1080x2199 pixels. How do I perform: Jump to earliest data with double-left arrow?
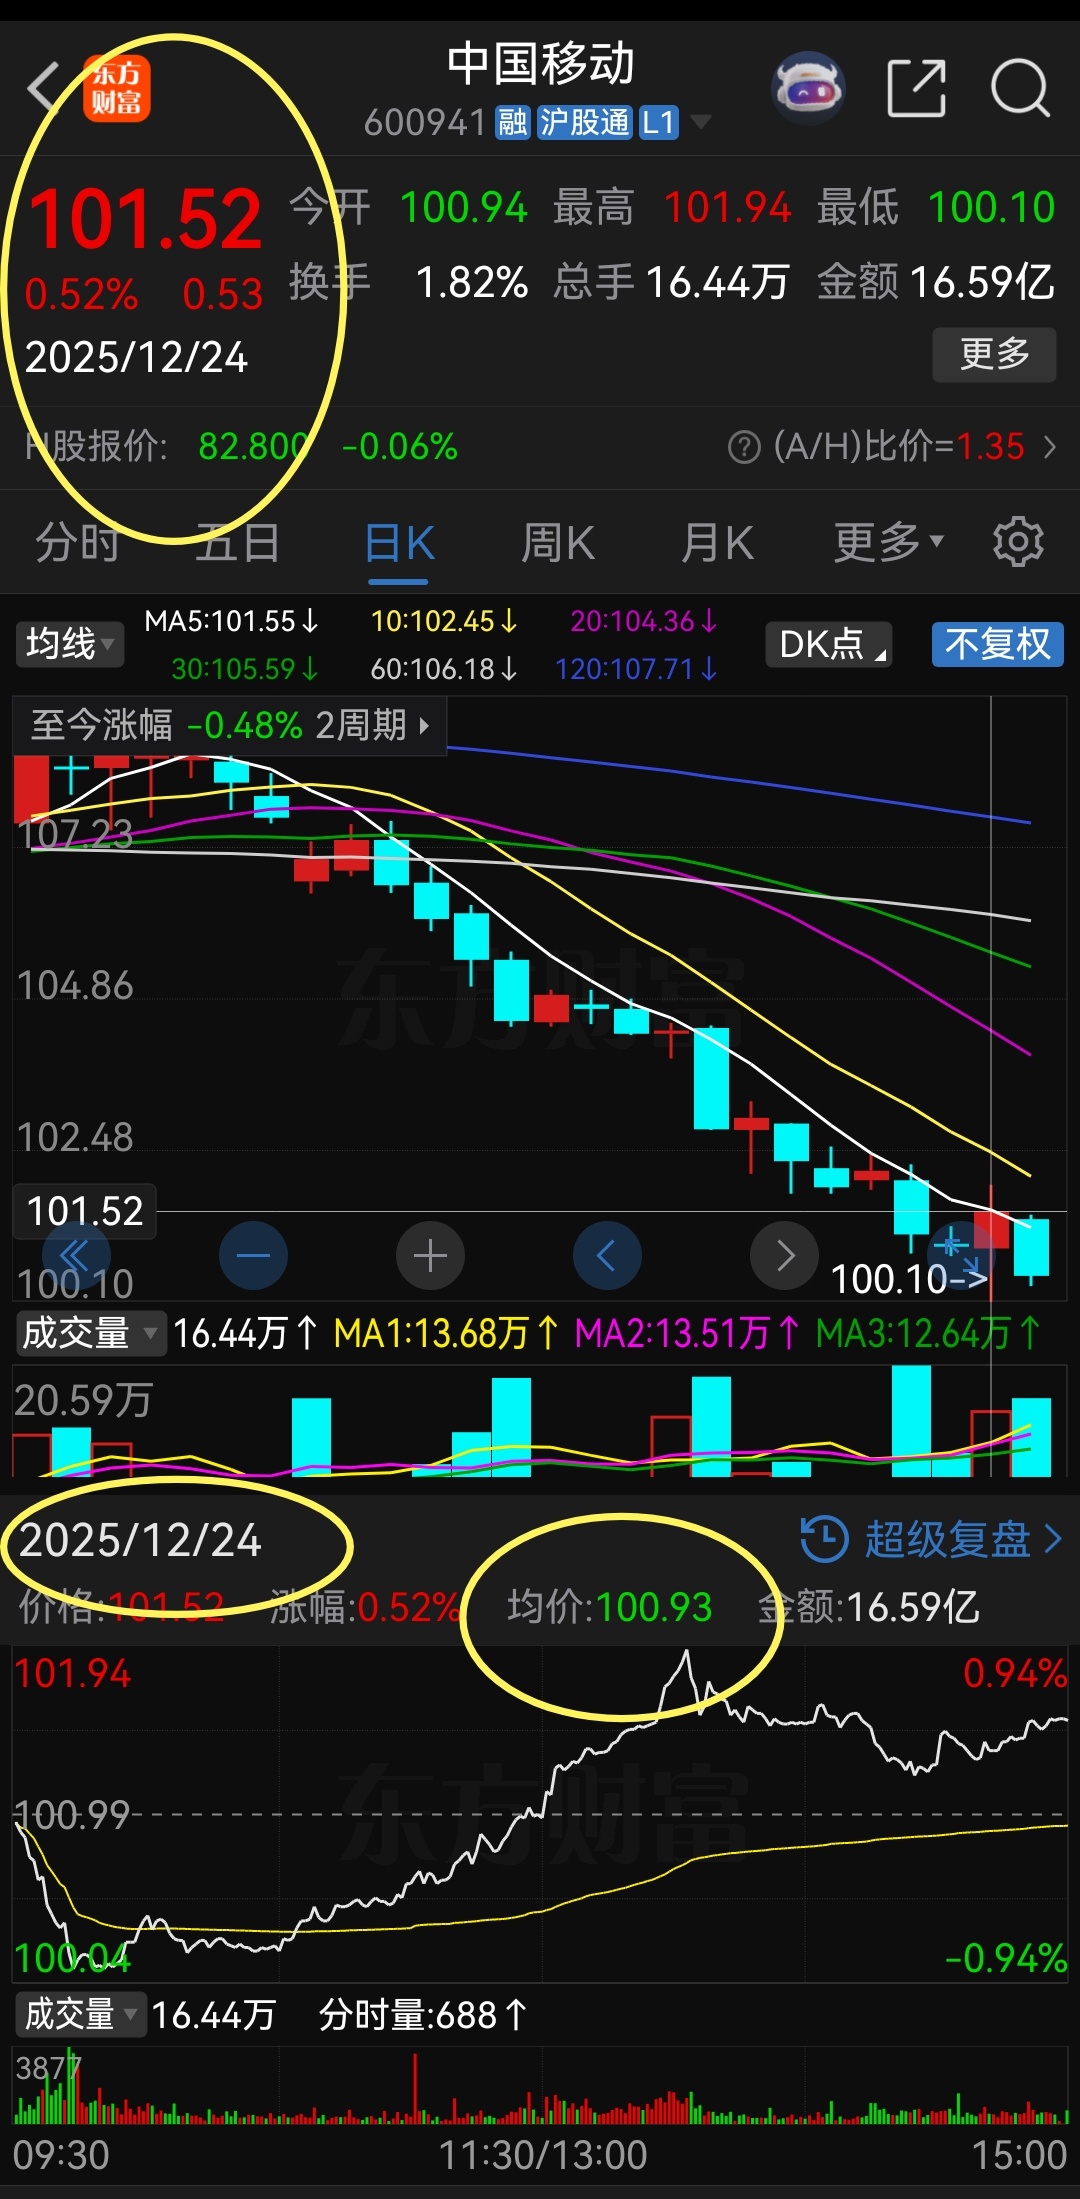[x=76, y=1255]
